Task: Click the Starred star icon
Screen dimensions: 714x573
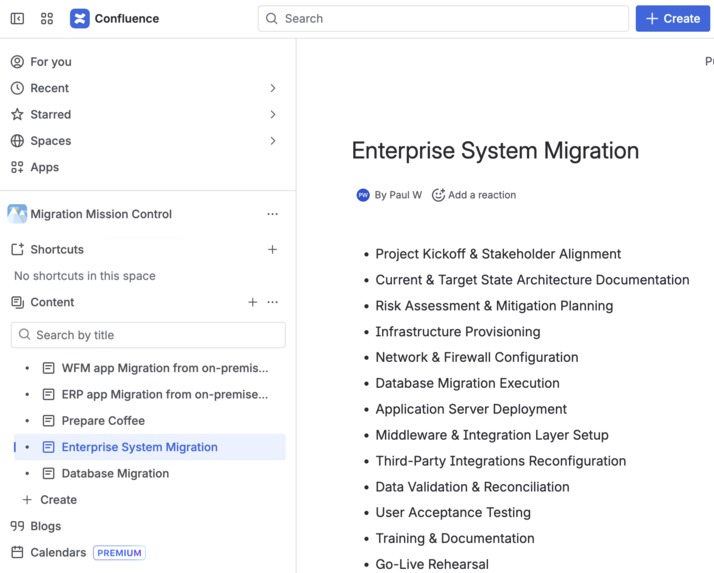Action: (x=17, y=114)
